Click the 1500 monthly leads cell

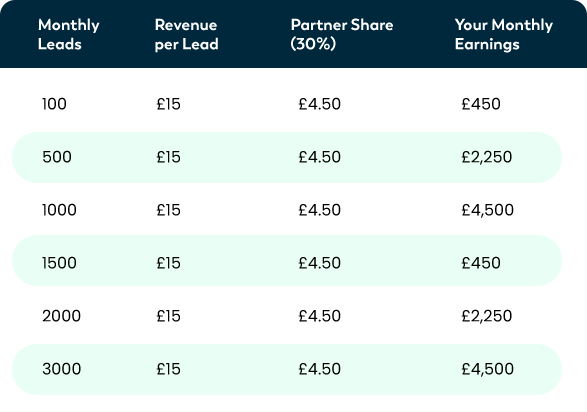59,263
